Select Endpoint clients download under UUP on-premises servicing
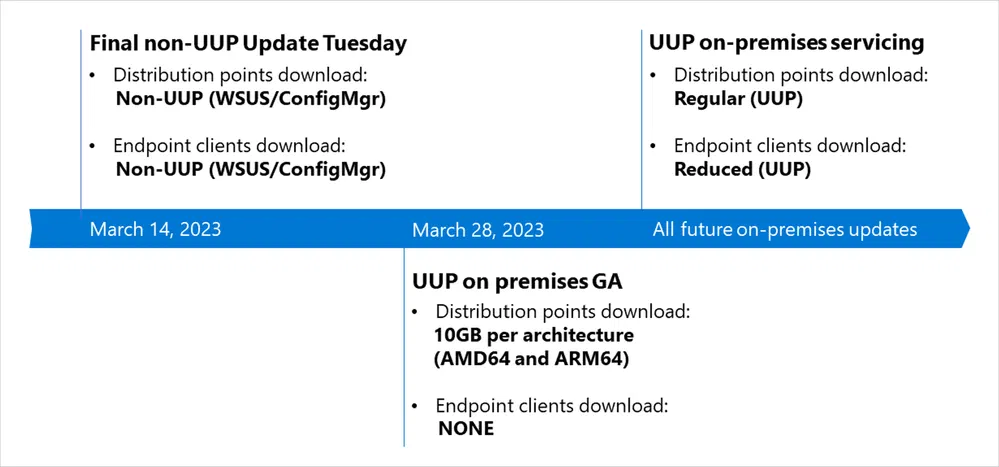 coord(790,145)
